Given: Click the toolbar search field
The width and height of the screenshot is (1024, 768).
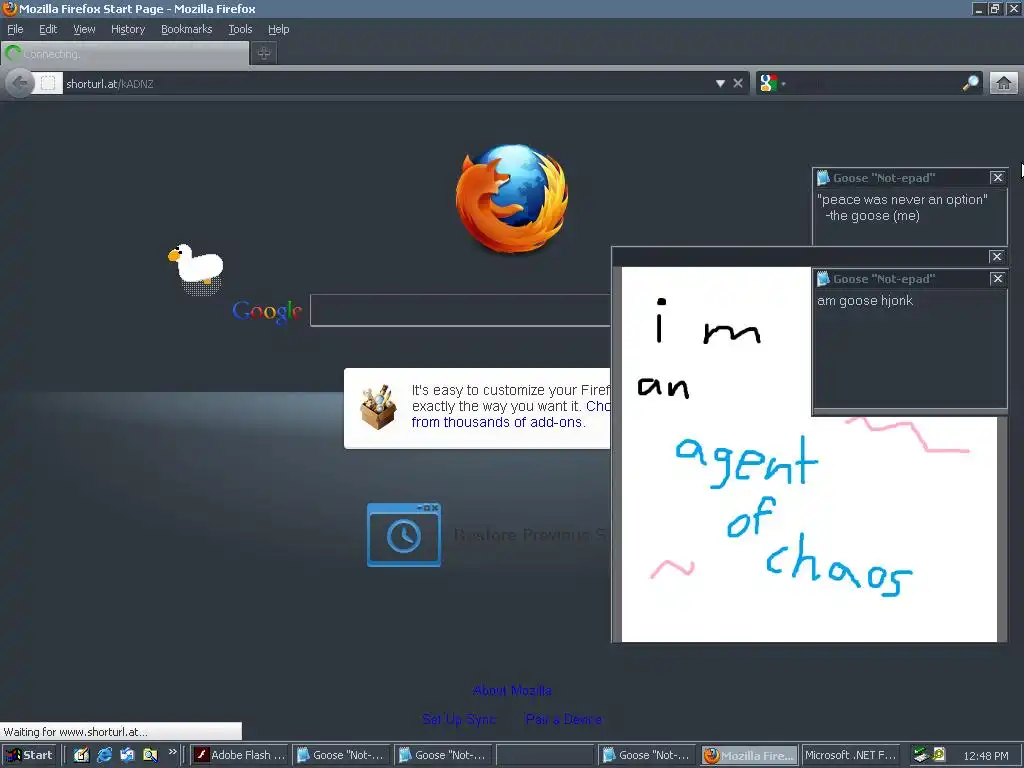Looking at the screenshot, I should point(874,84).
